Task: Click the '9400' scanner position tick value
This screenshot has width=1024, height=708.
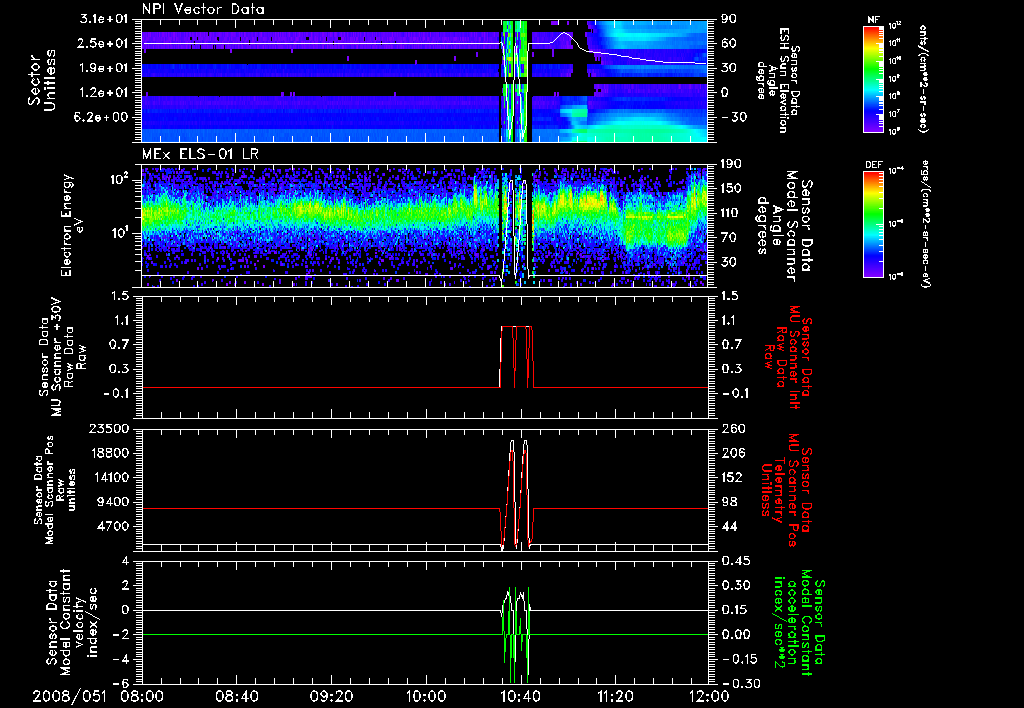Action: click(112, 502)
